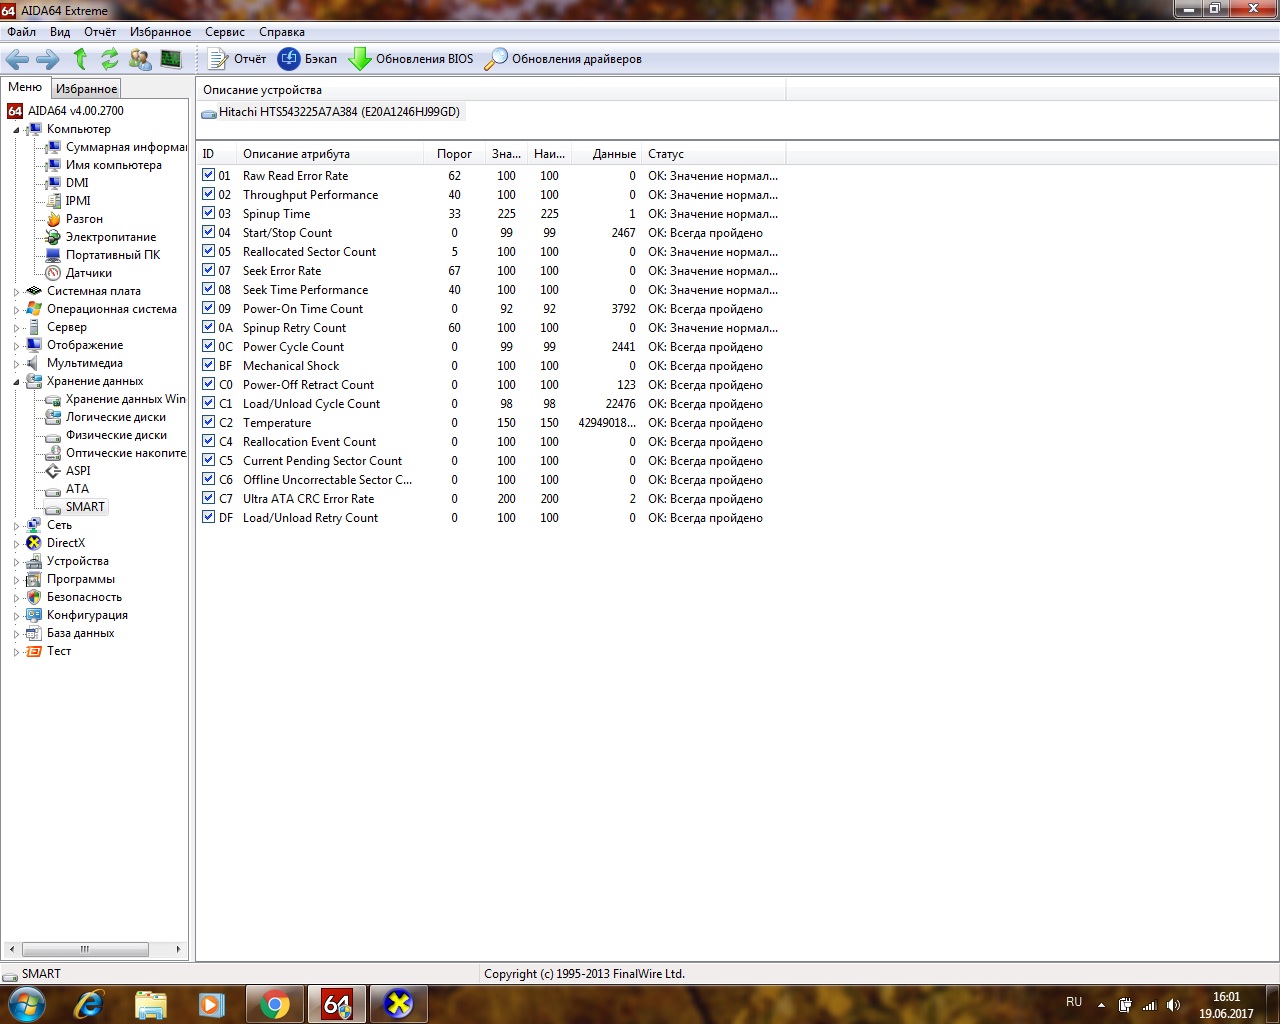Sort by the Данные column header
1280x1024 pixels.
[x=606, y=154]
